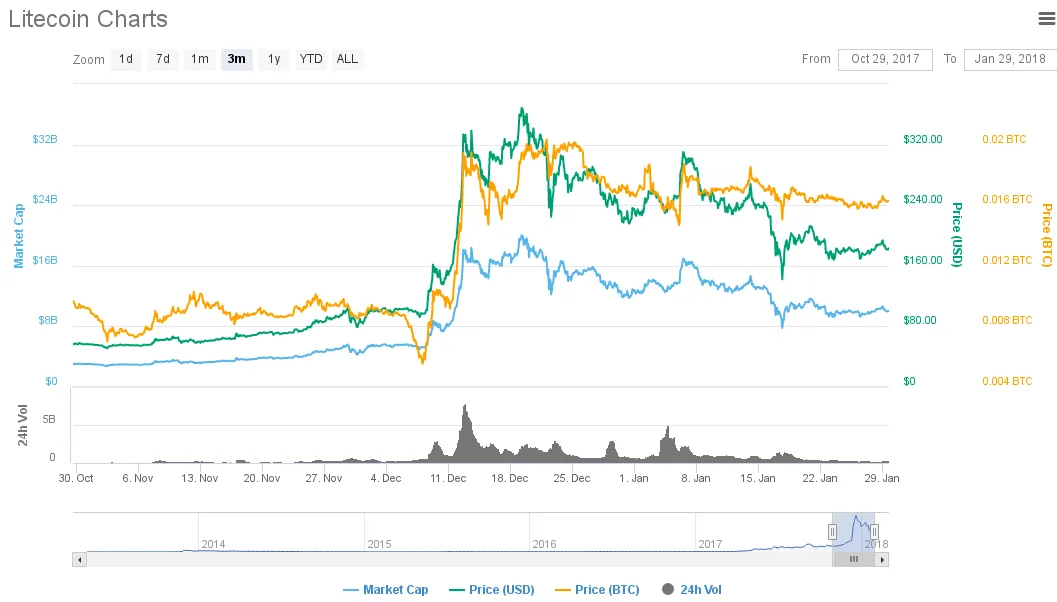Click the 2015 label in navigator
Image resolution: width=1057 pixels, height=602 pixels.
(380, 544)
